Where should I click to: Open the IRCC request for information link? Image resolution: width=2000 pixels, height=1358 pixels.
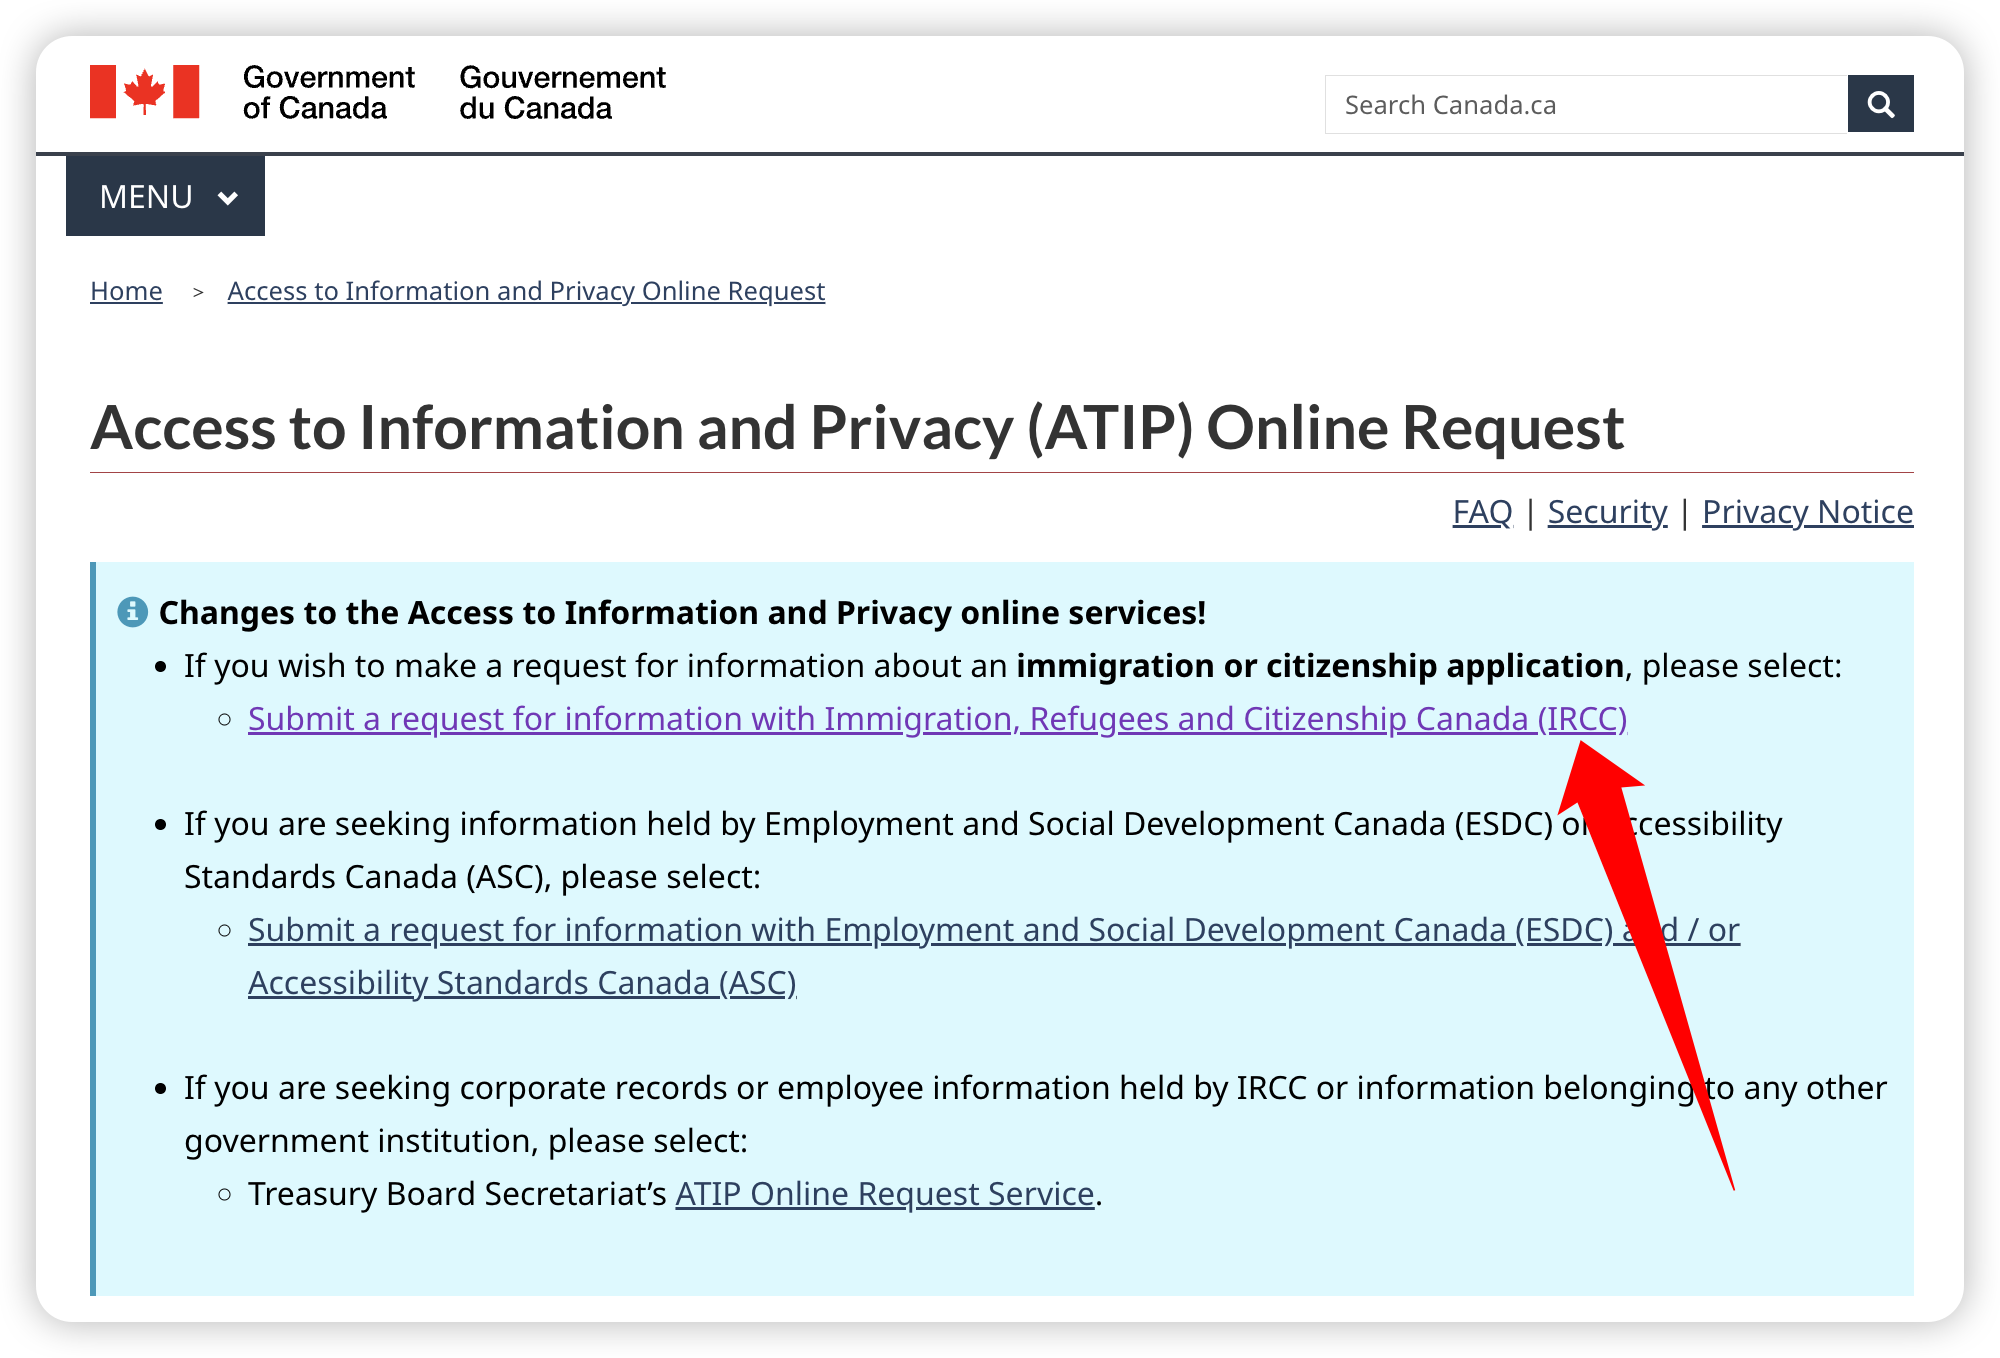point(937,719)
